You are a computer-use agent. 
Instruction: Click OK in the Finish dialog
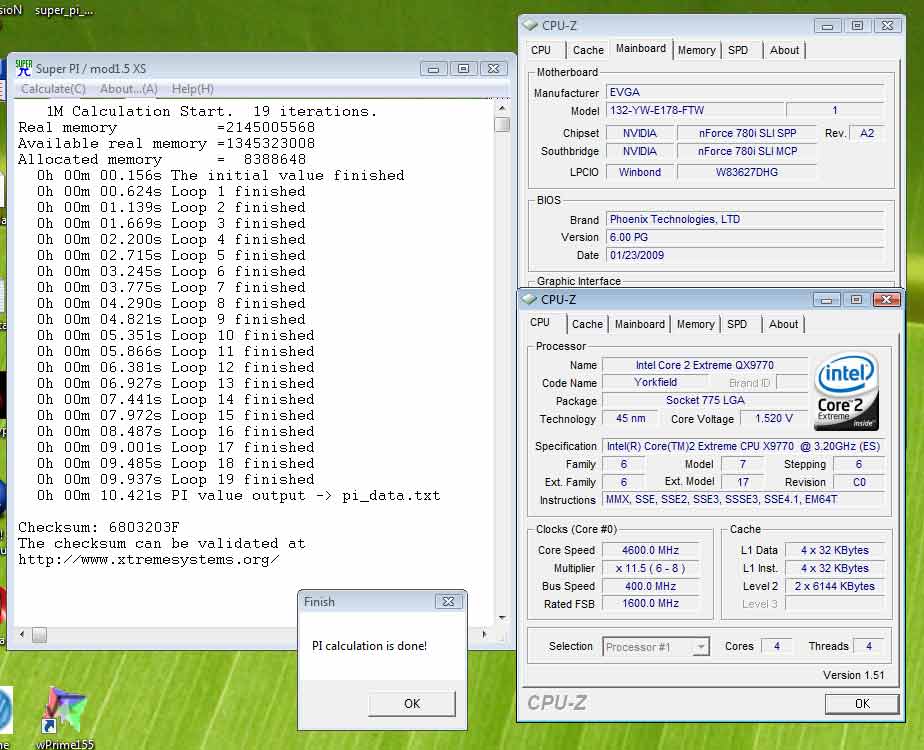412,703
